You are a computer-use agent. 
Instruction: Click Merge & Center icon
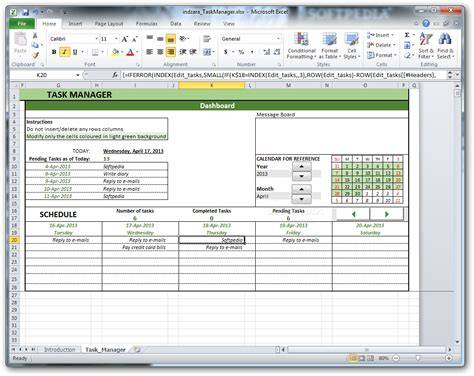207,52
